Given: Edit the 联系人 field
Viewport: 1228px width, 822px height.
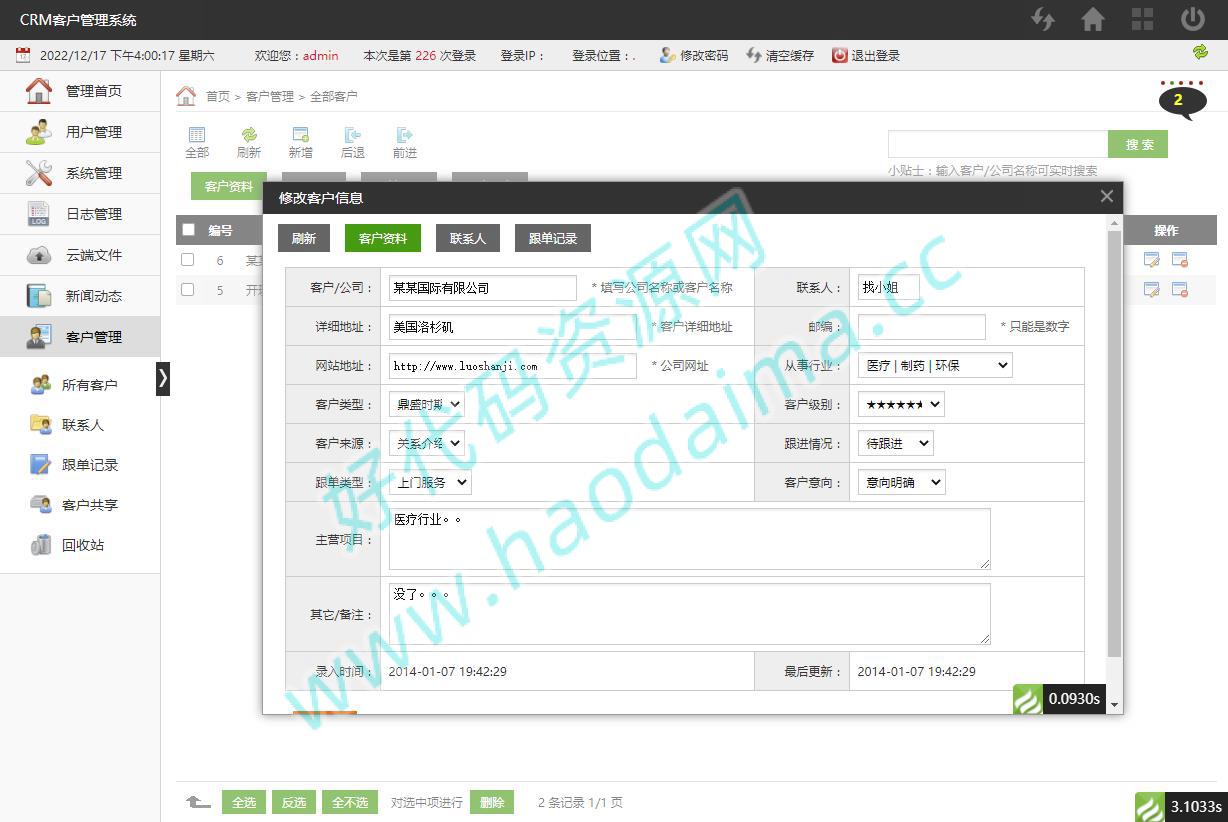Looking at the screenshot, I should pyautogui.click(x=889, y=288).
